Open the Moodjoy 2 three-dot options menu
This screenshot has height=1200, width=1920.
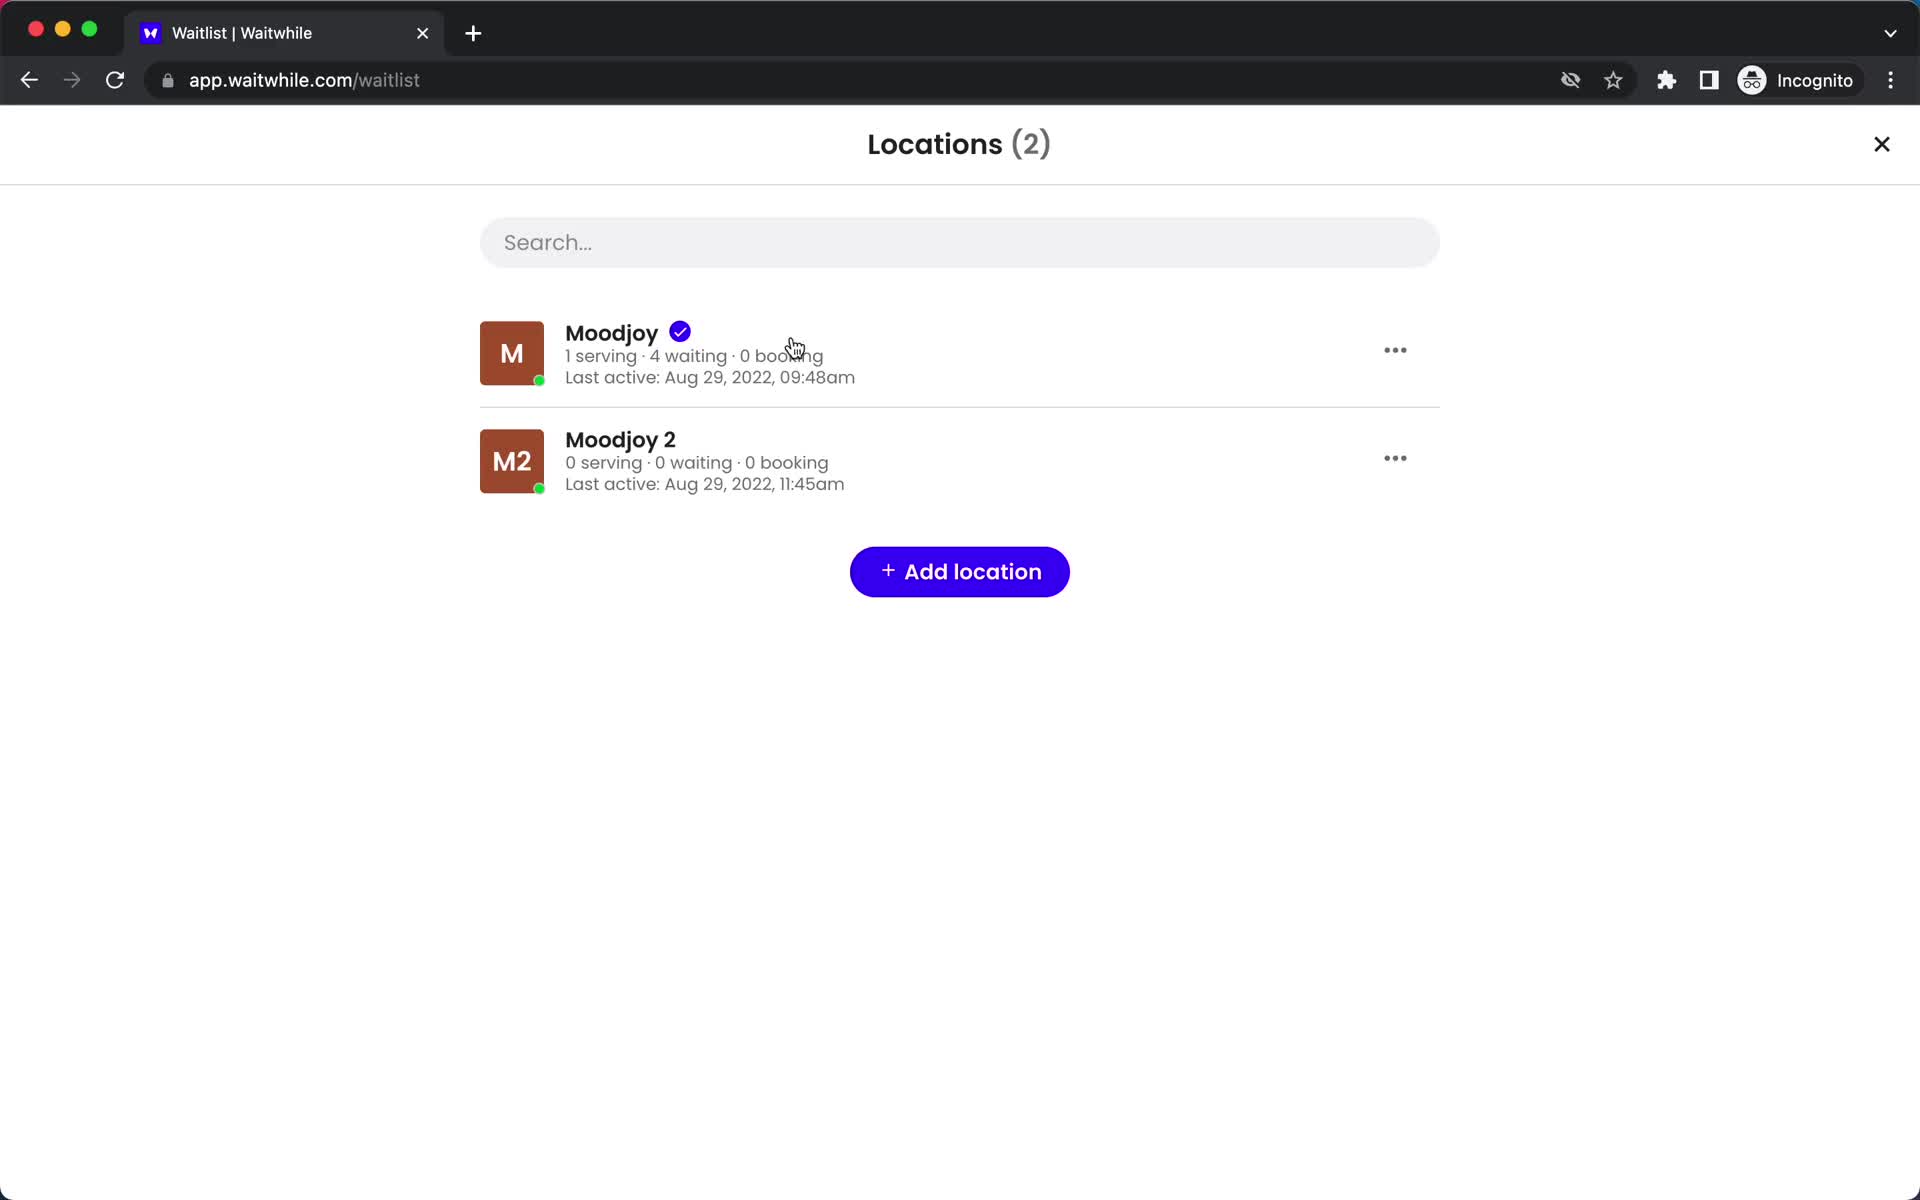point(1395,458)
